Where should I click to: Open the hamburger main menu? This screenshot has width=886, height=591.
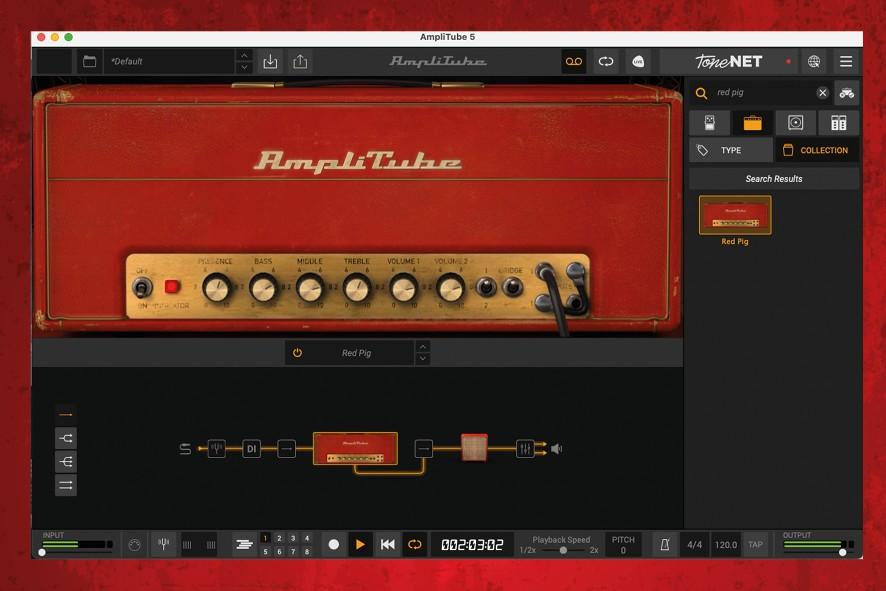[x=846, y=61]
